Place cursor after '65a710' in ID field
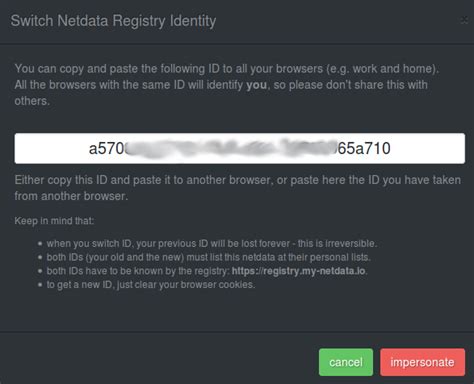 point(391,148)
